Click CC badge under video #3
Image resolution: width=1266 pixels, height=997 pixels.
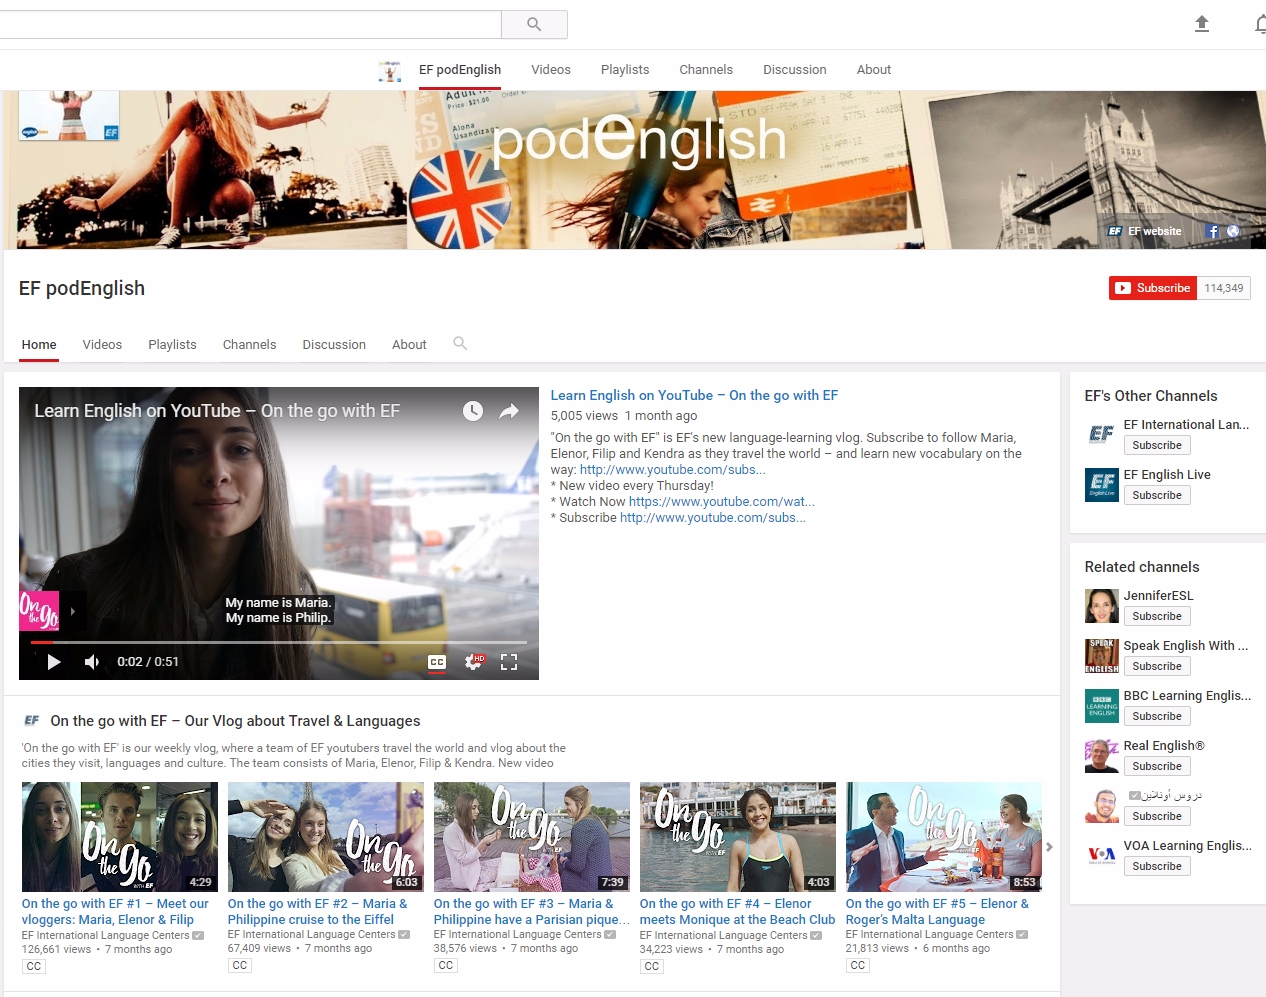point(446,966)
